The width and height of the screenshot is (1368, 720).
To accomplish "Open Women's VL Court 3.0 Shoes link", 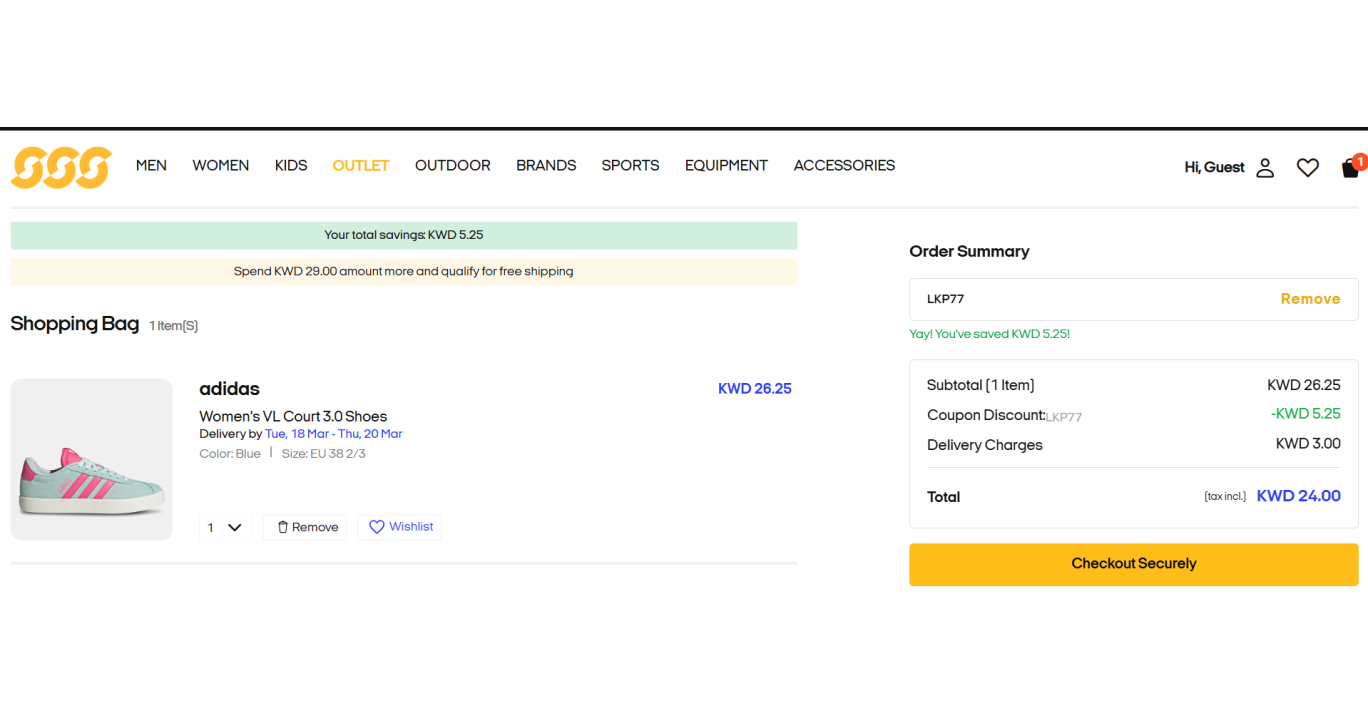I will click(x=293, y=416).
